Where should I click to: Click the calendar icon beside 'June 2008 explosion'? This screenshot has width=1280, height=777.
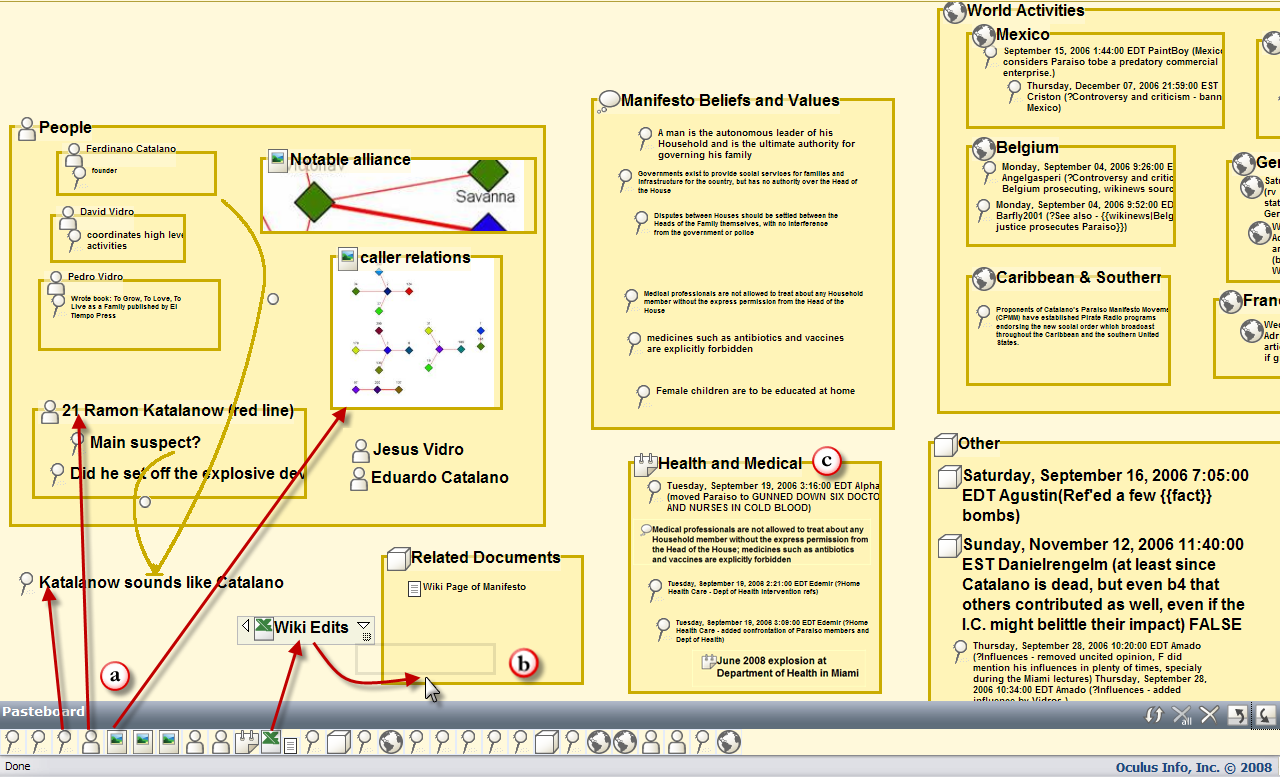point(708,662)
